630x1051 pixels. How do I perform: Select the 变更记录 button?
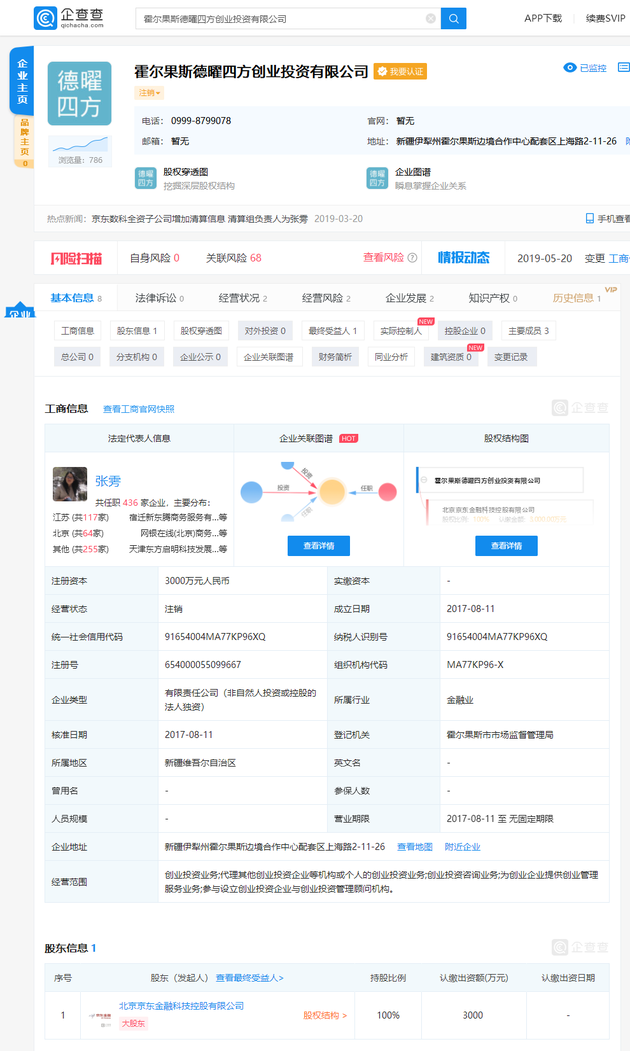[x=511, y=357]
